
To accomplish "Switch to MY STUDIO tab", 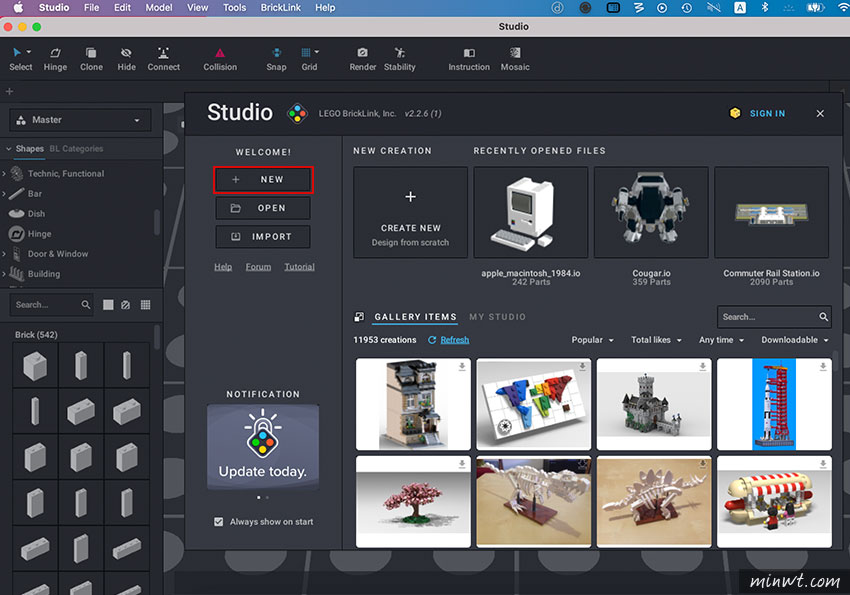I will point(497,317).
